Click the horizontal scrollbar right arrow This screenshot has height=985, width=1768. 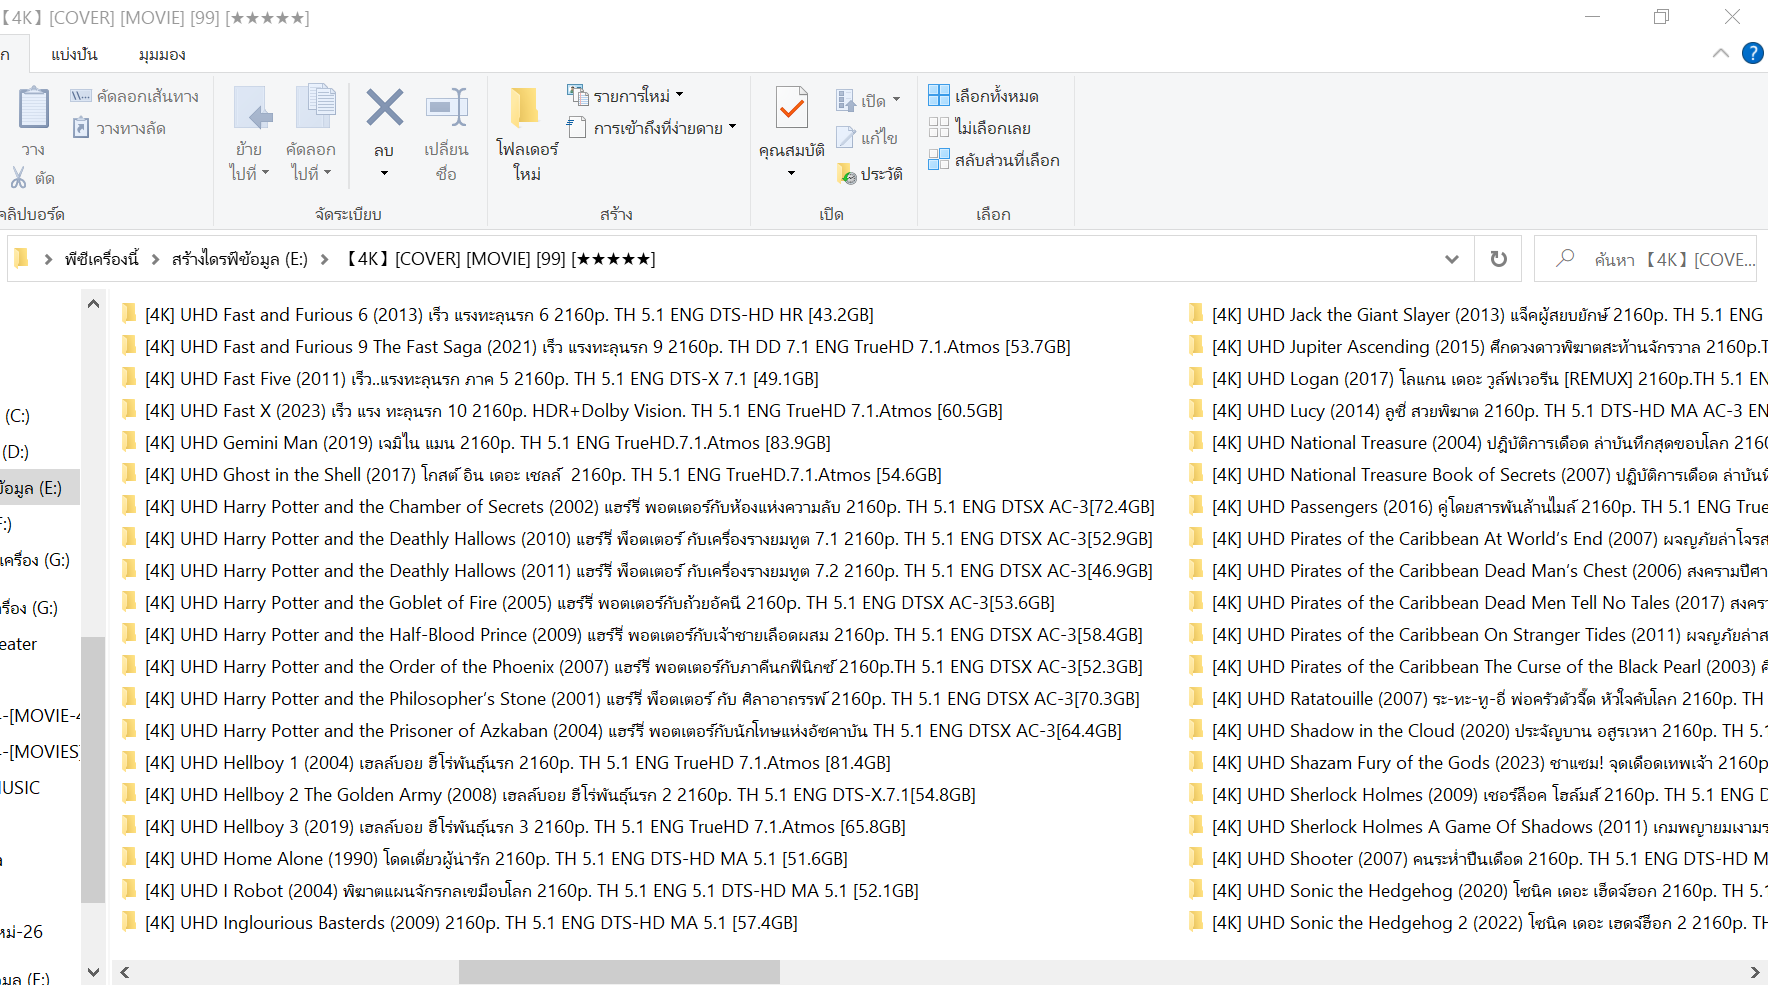pos(1754,972)
